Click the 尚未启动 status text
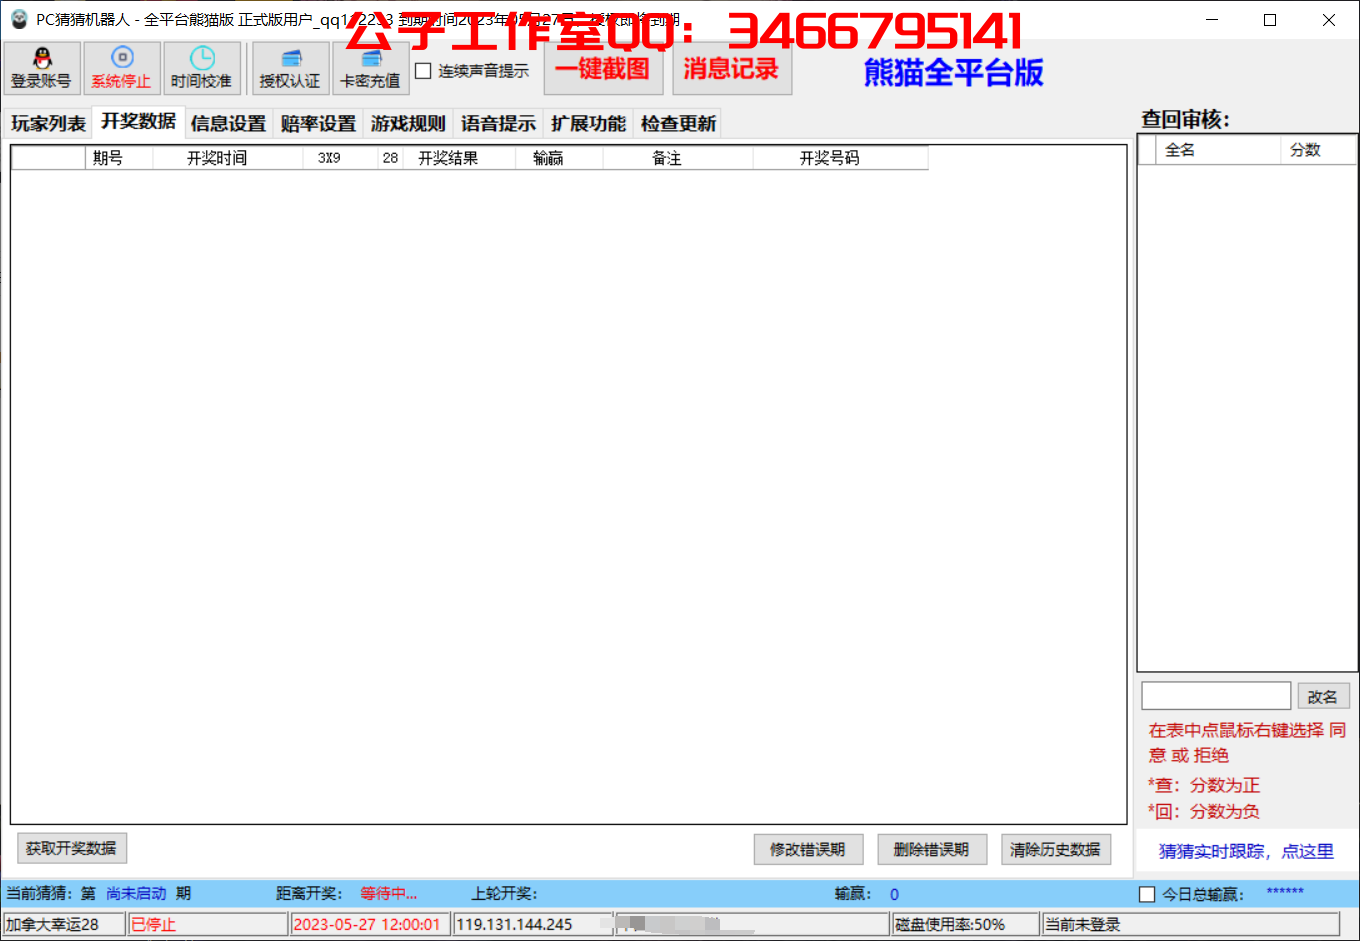The image size is (1360, 941). [x=136, y=894]
